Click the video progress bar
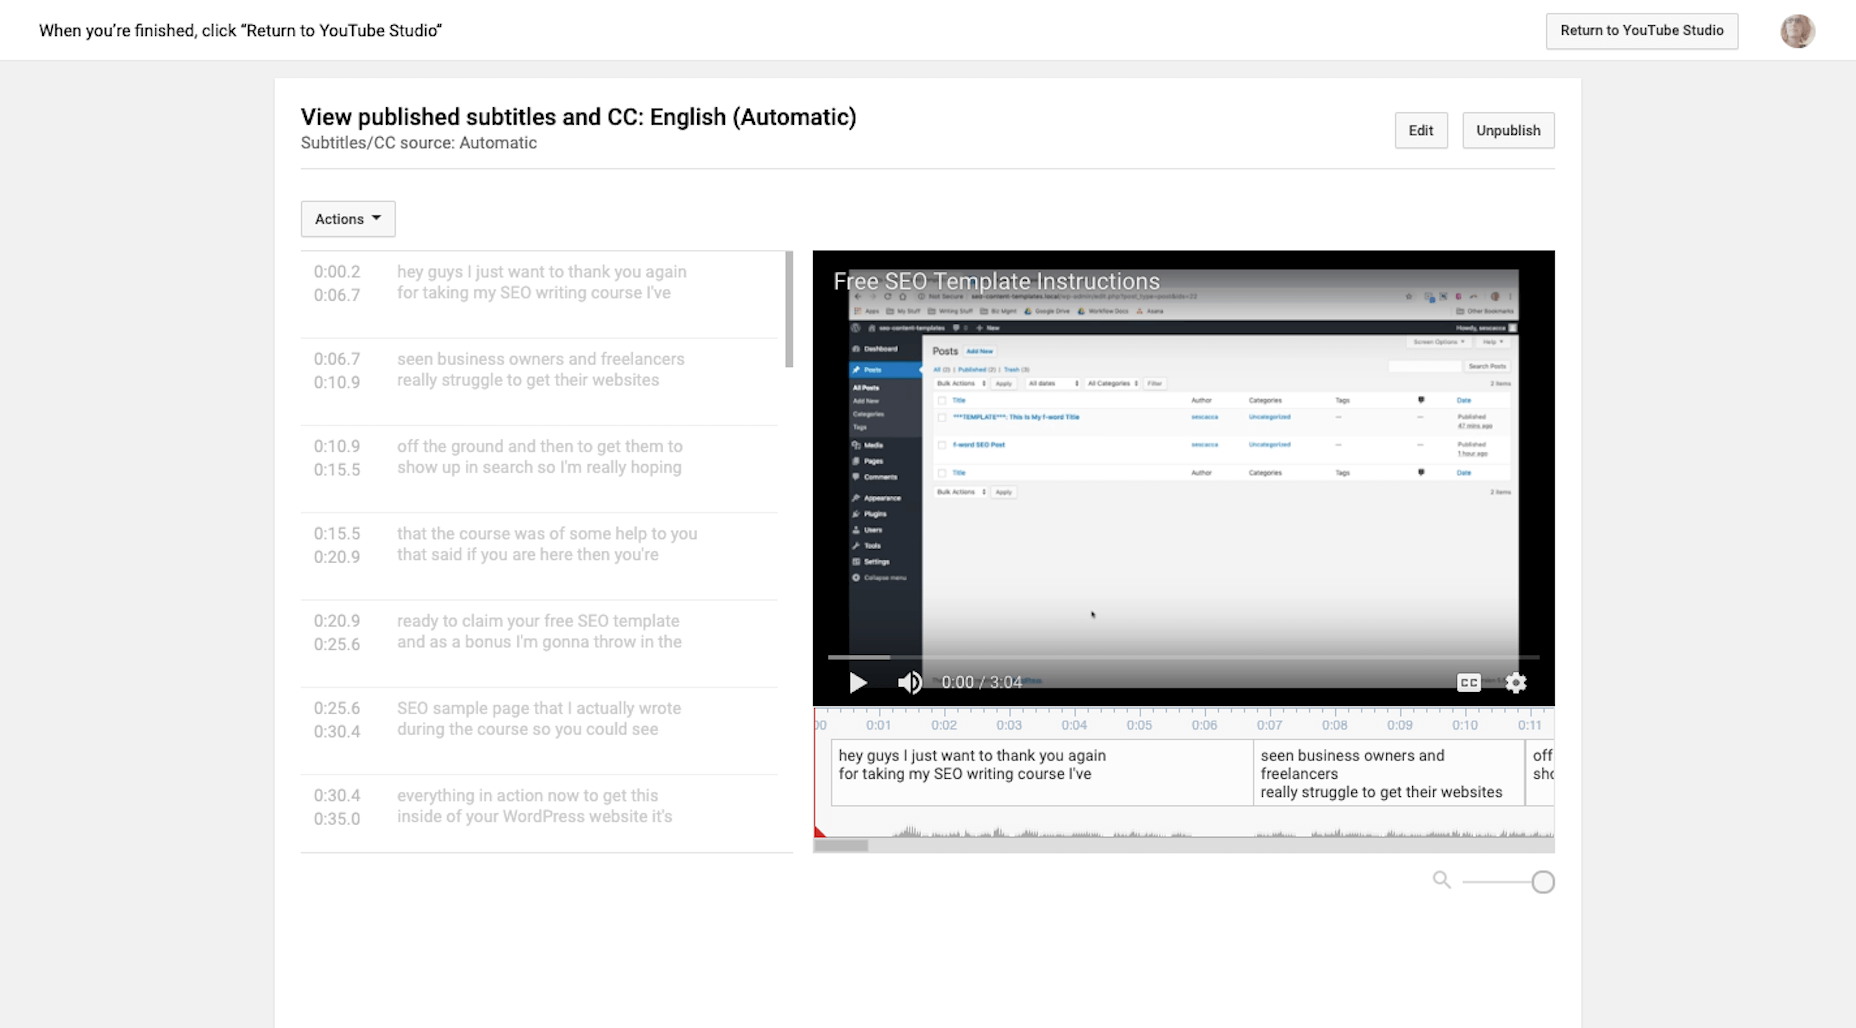 click(1183, 657)
